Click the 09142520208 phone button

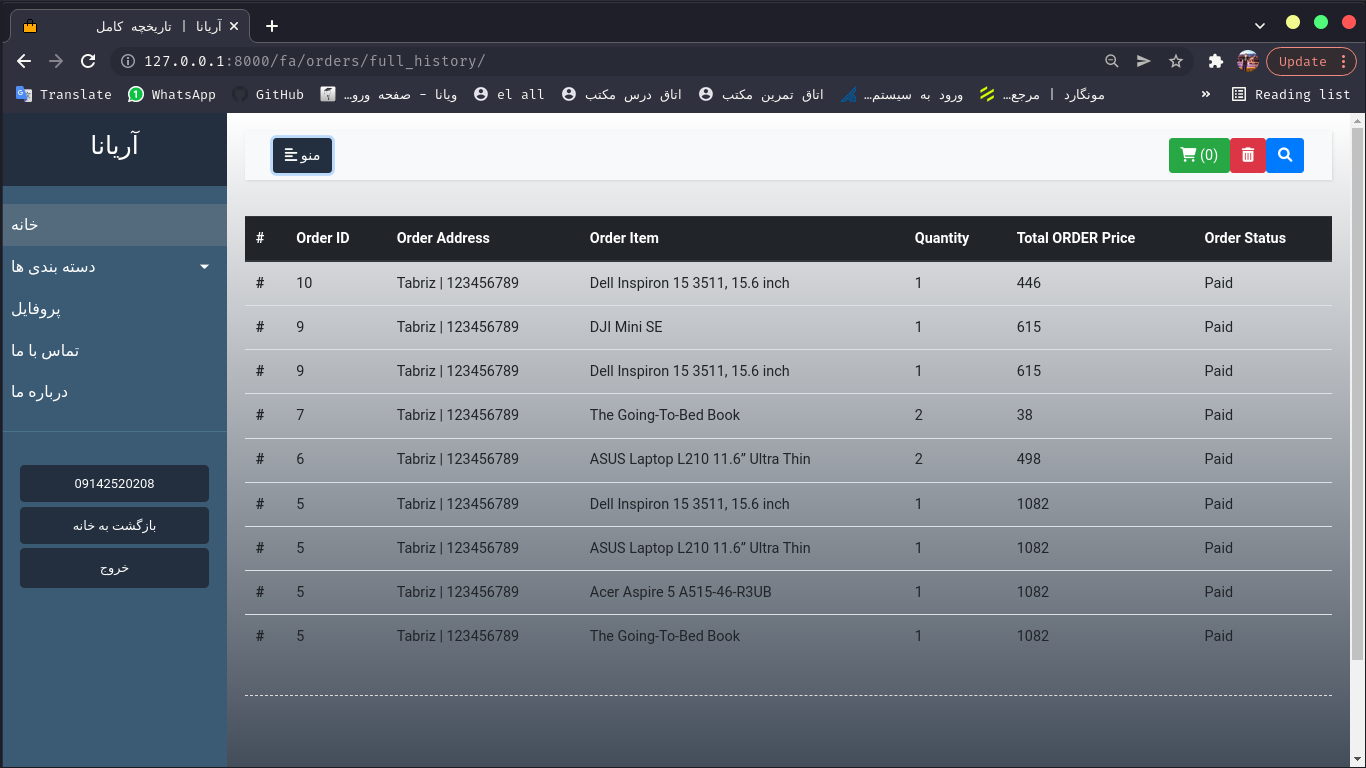point(114,483)
